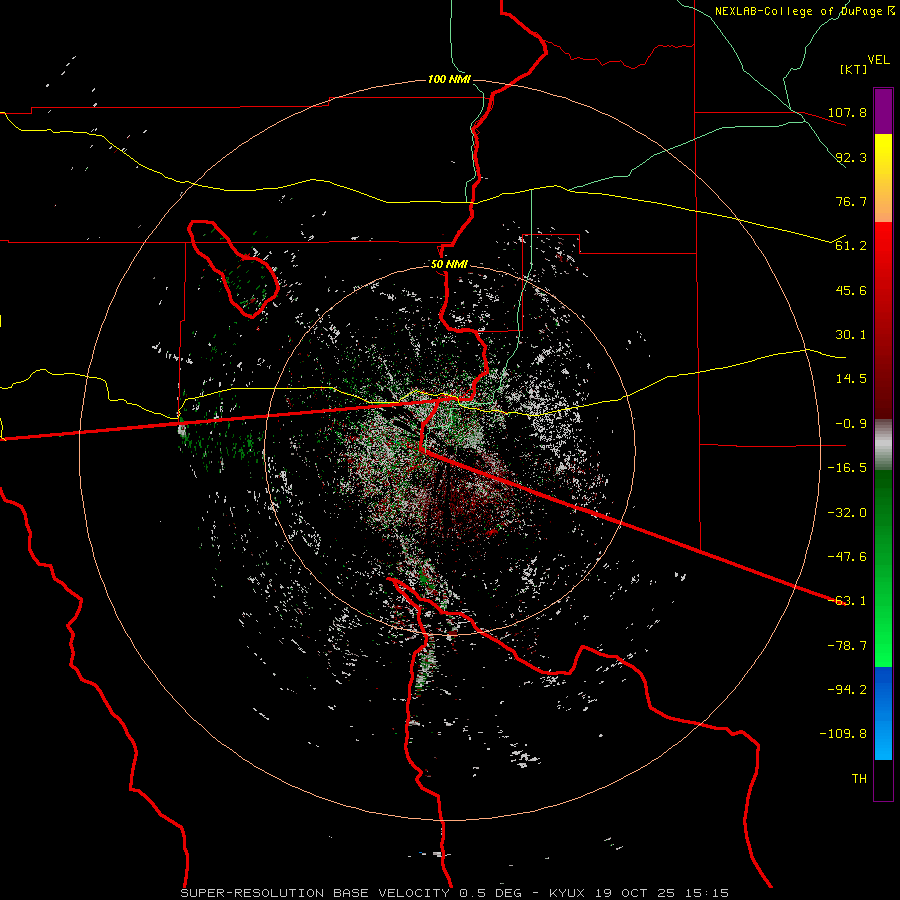This screenshot has width=900, height=900.
Task: Click the -16.5 legend value
Action: coord(847,468)
